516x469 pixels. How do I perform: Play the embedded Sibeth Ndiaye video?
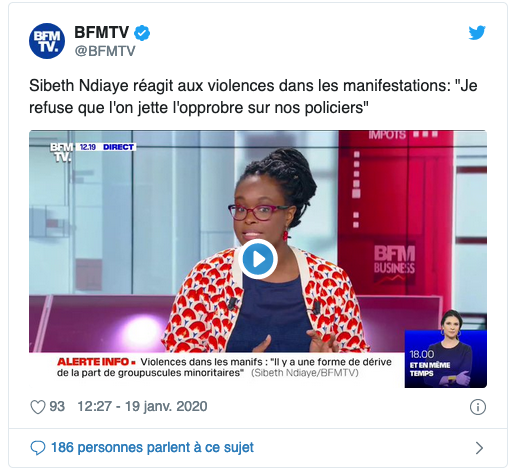[258, 259]
